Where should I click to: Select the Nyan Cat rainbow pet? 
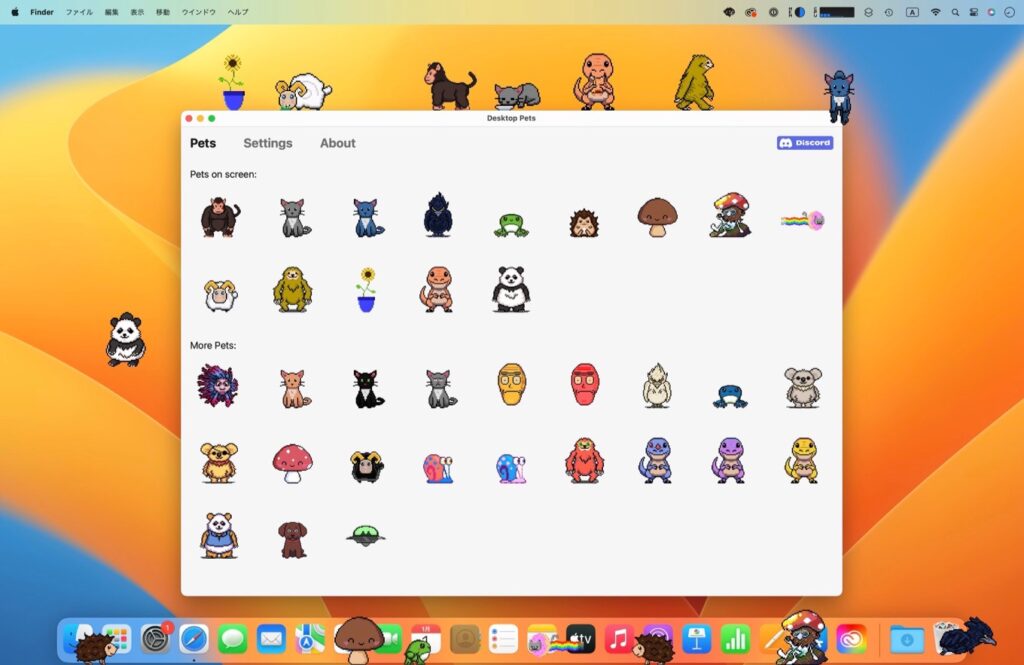click(x=800, y=218)
